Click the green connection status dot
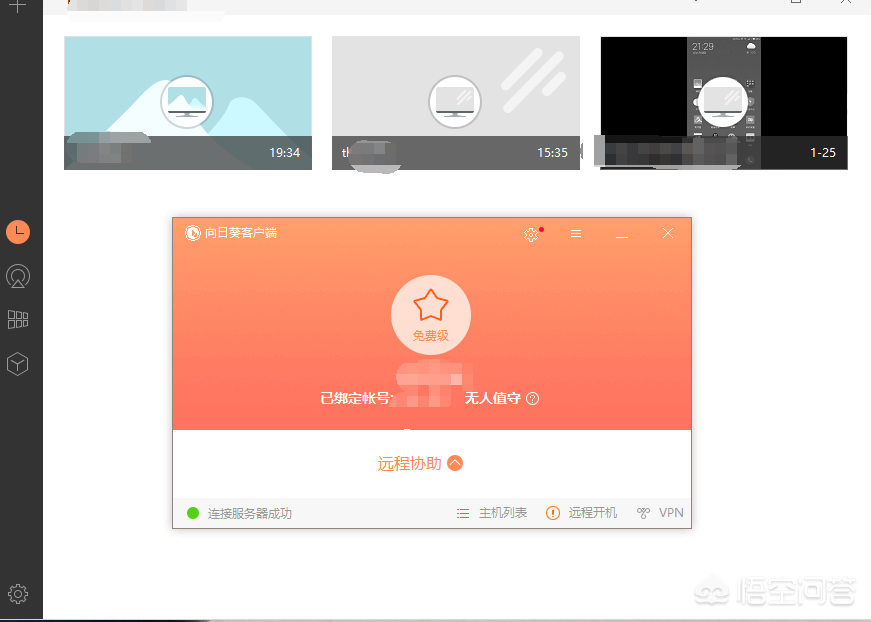Viewport: 872px width, 622px height. (x=193, y=513)
